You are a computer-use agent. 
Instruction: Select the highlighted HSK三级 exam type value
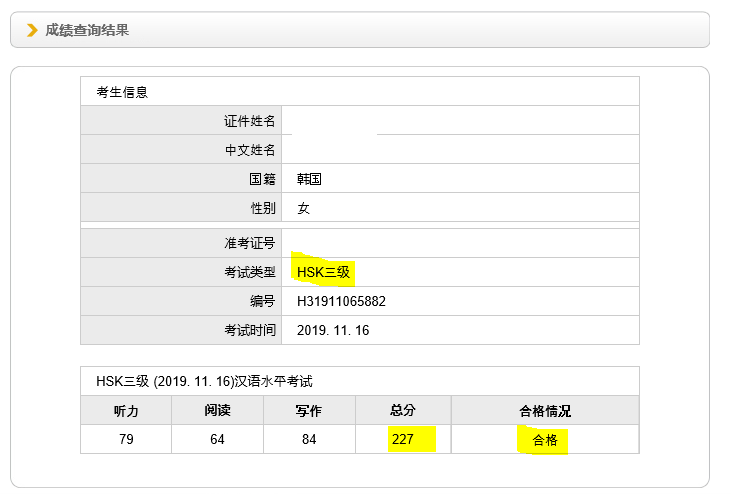[x=323, y=272]
